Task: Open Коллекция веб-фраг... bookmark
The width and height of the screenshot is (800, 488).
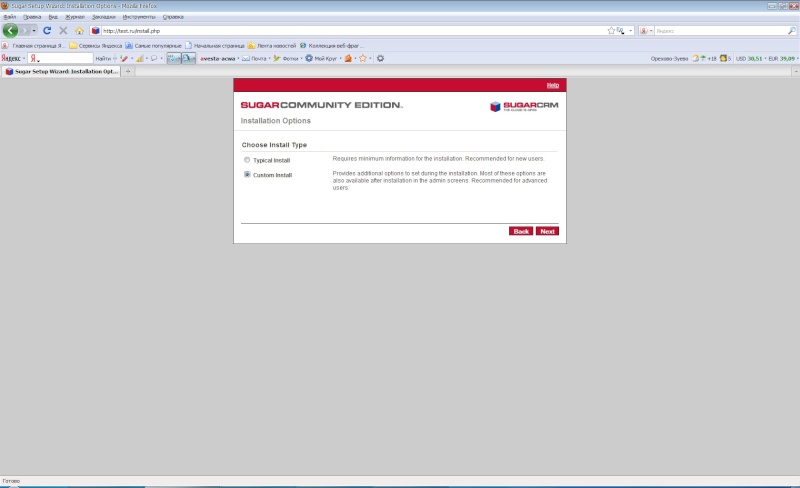Action: tap(331, 45)
